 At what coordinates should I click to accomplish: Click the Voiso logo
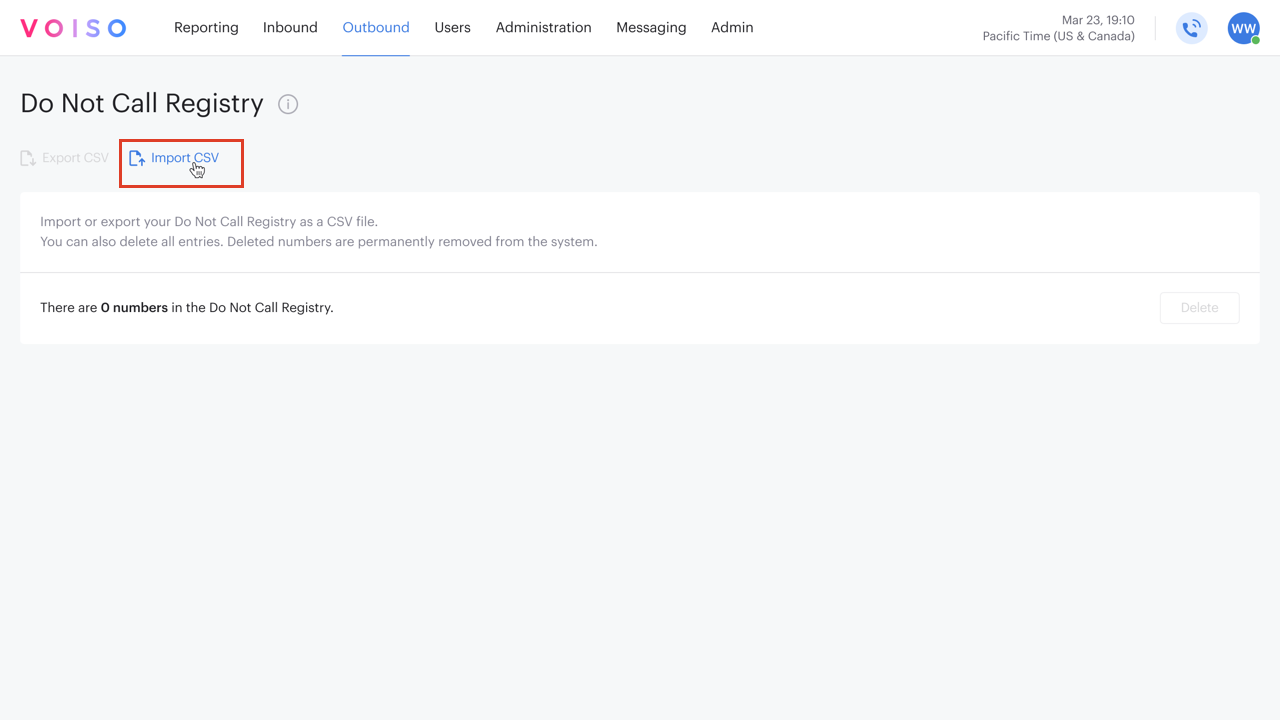pyautogui.click(x=72, y=28)
